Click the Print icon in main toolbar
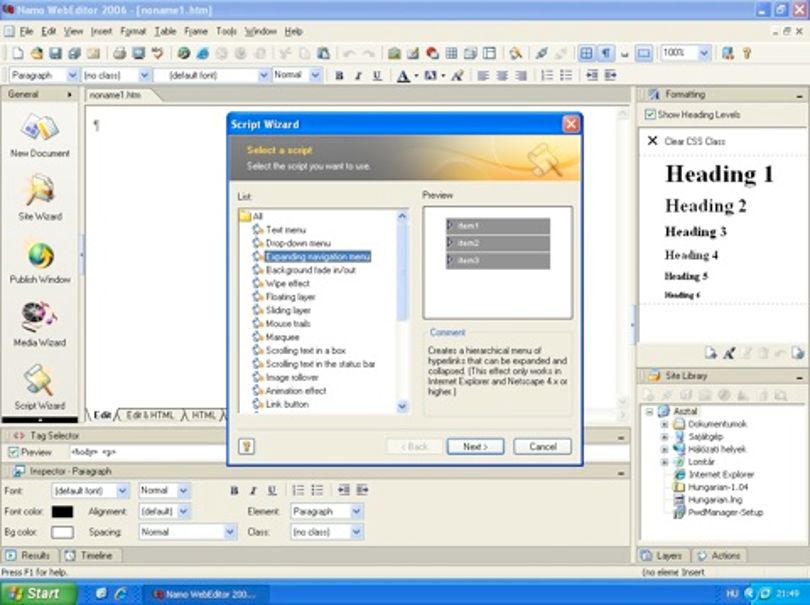The height and width of the screenshot is (605, 810). (119, 53)
